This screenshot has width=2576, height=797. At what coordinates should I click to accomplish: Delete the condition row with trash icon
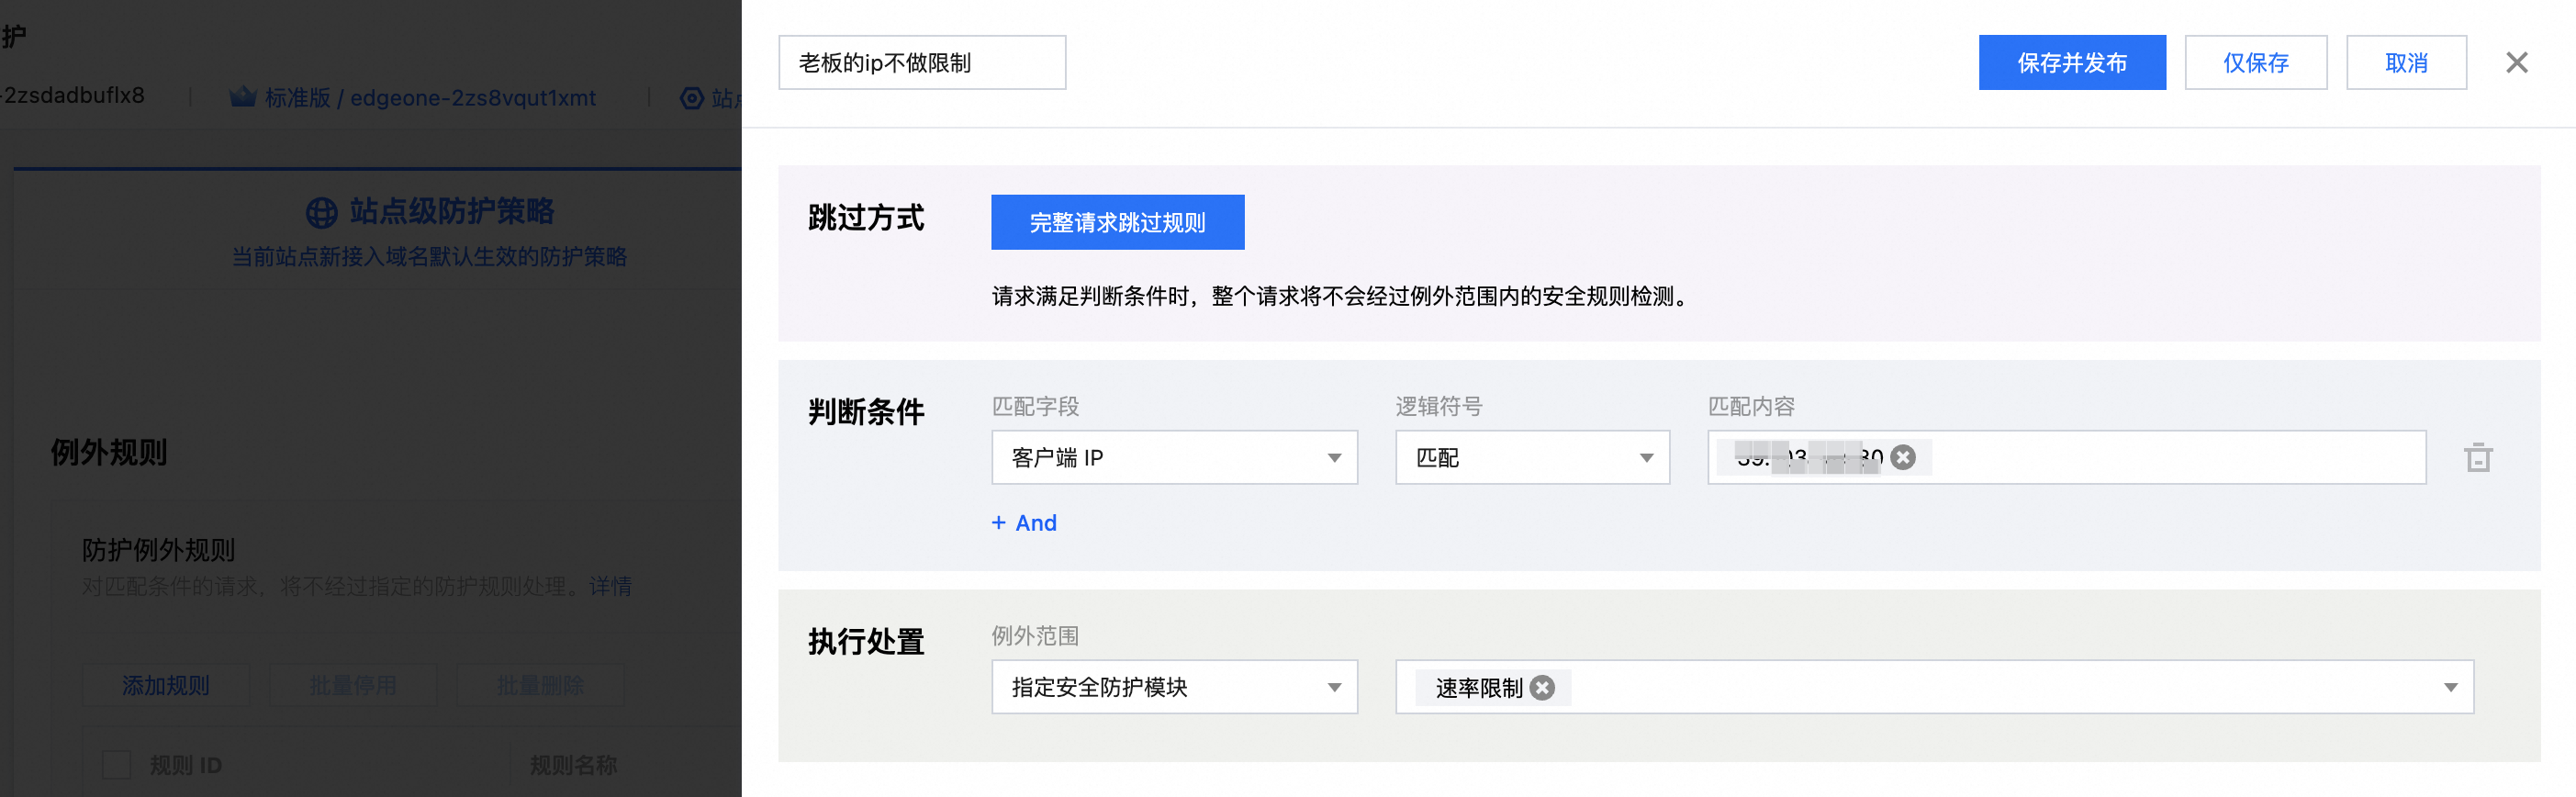[2478, 458]
